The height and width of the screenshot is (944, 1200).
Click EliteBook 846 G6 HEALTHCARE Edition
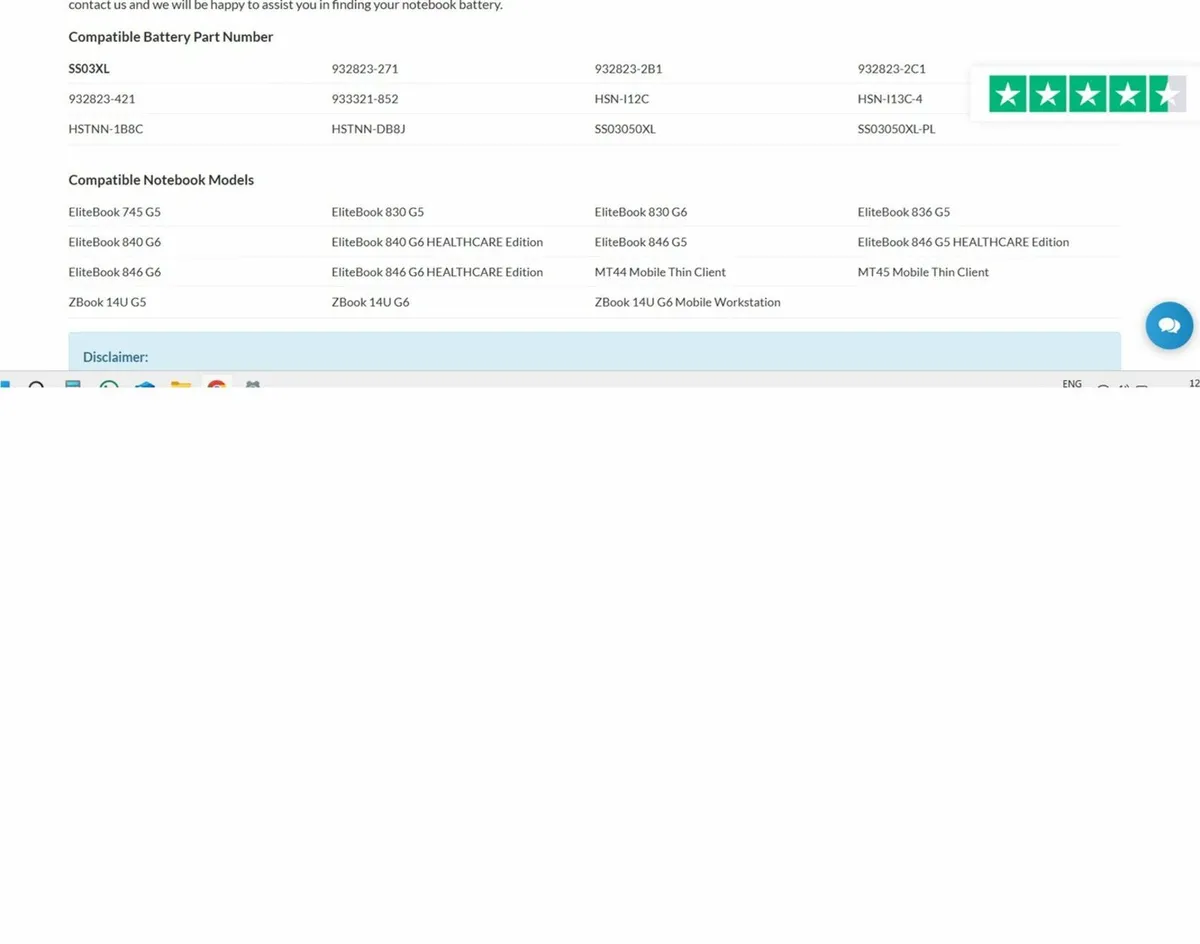click(437, 272)
